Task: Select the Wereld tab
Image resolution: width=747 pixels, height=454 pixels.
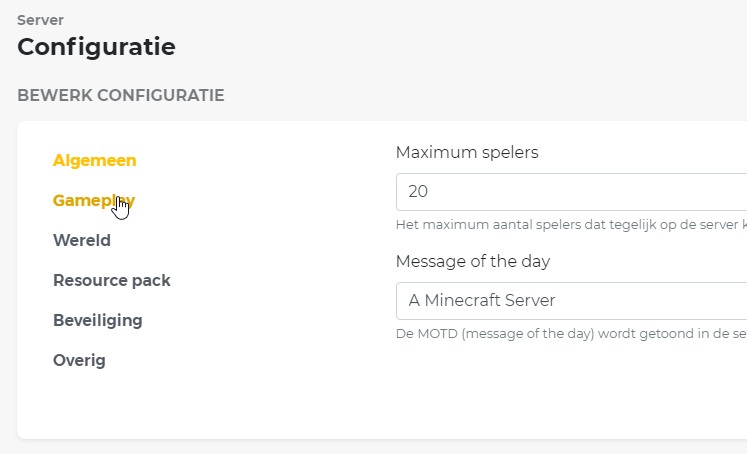Action: pos(82,240)
